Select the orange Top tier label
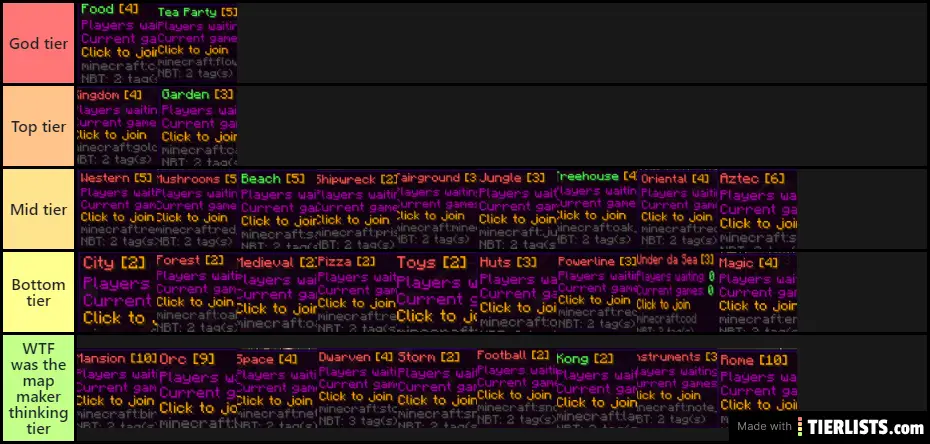 [x=38, y=126]
